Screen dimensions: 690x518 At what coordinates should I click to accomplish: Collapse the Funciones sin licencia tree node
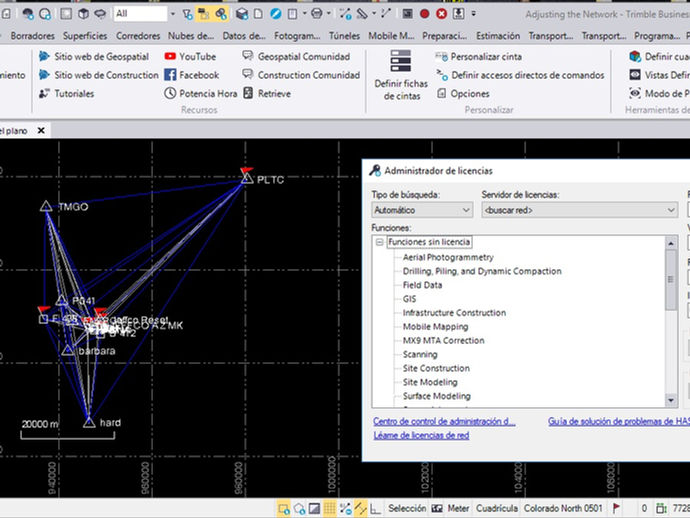click(379, 242)
